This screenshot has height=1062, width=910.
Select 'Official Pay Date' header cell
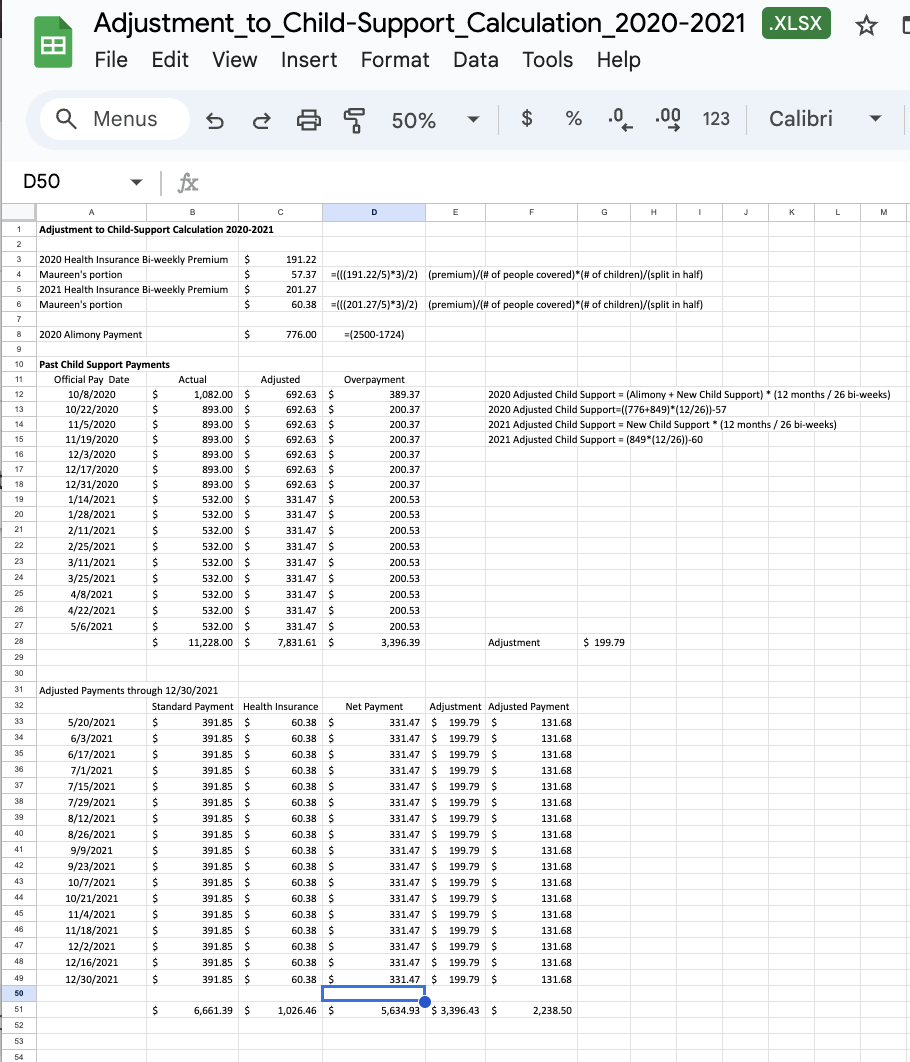91,380
